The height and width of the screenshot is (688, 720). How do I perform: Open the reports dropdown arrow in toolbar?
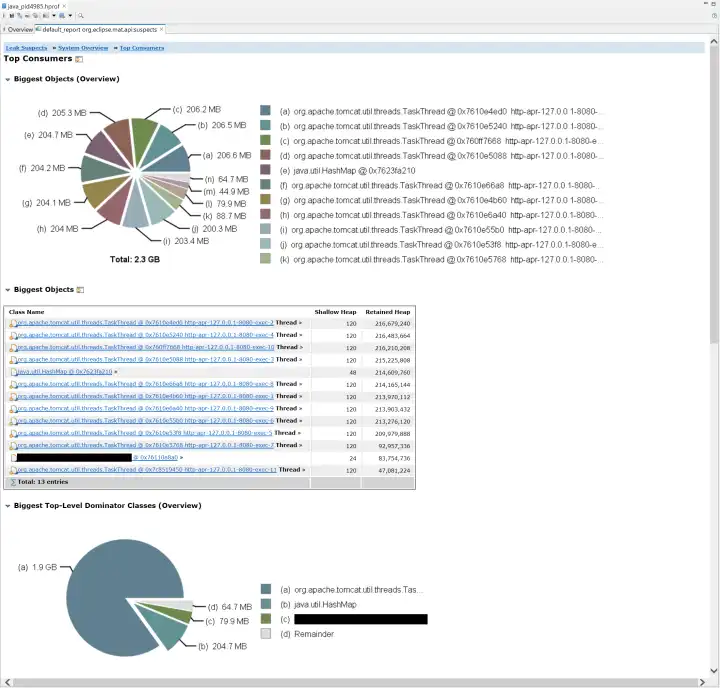(54, 16)
